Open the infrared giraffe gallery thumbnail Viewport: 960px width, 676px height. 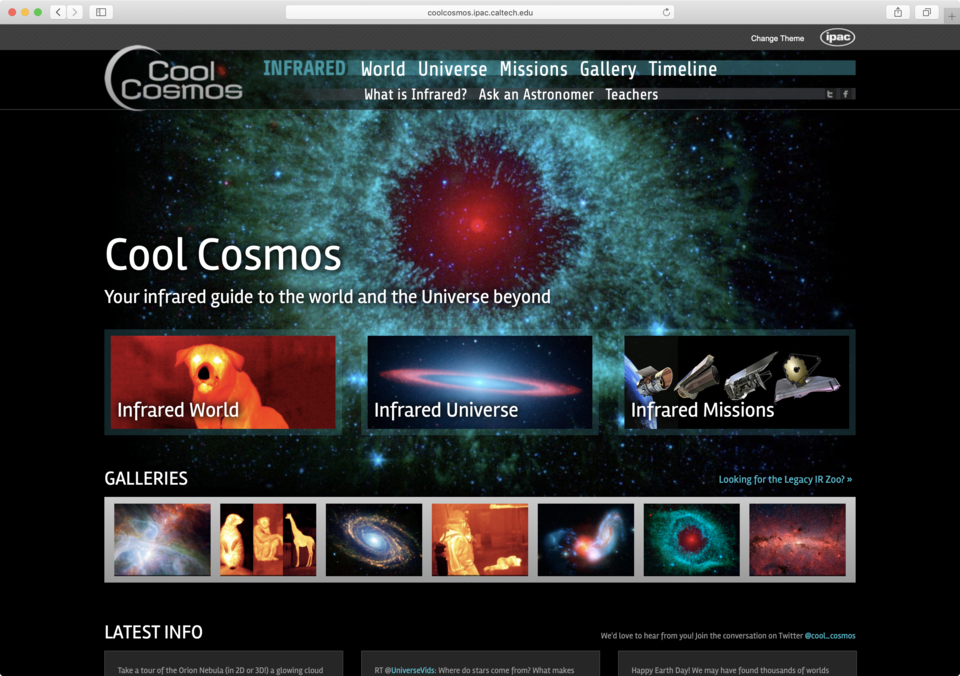click(x=268, y=539)
